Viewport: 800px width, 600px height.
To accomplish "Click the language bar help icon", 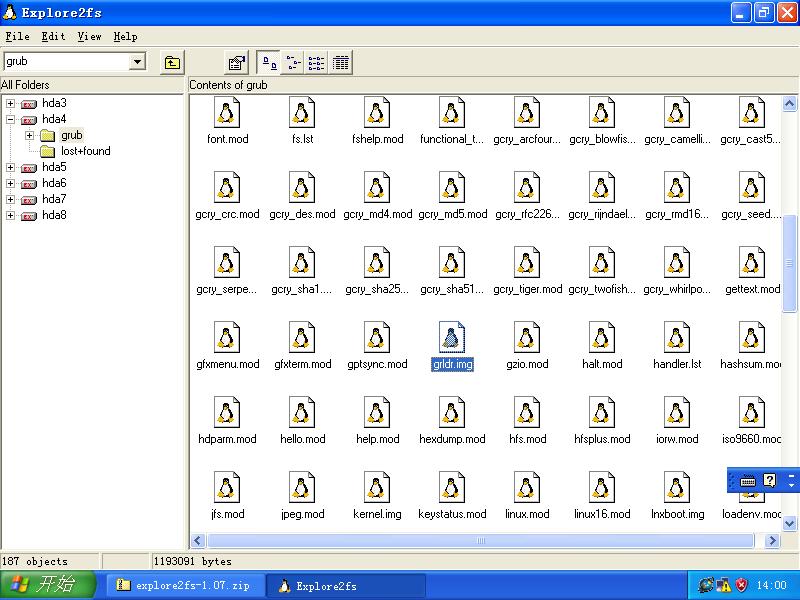I will (769, 480).
